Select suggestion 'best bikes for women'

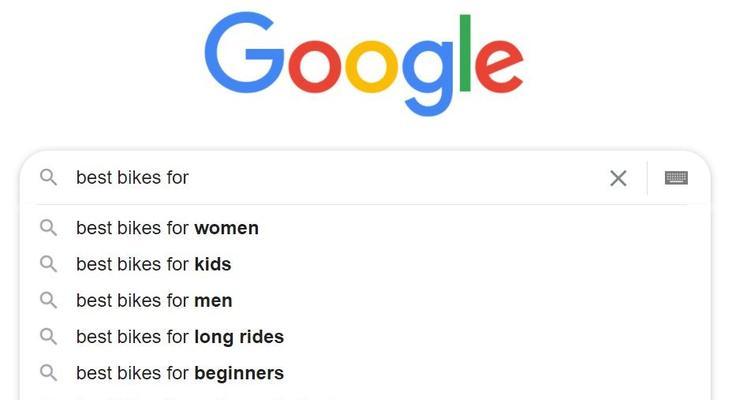tap(365, 228)
